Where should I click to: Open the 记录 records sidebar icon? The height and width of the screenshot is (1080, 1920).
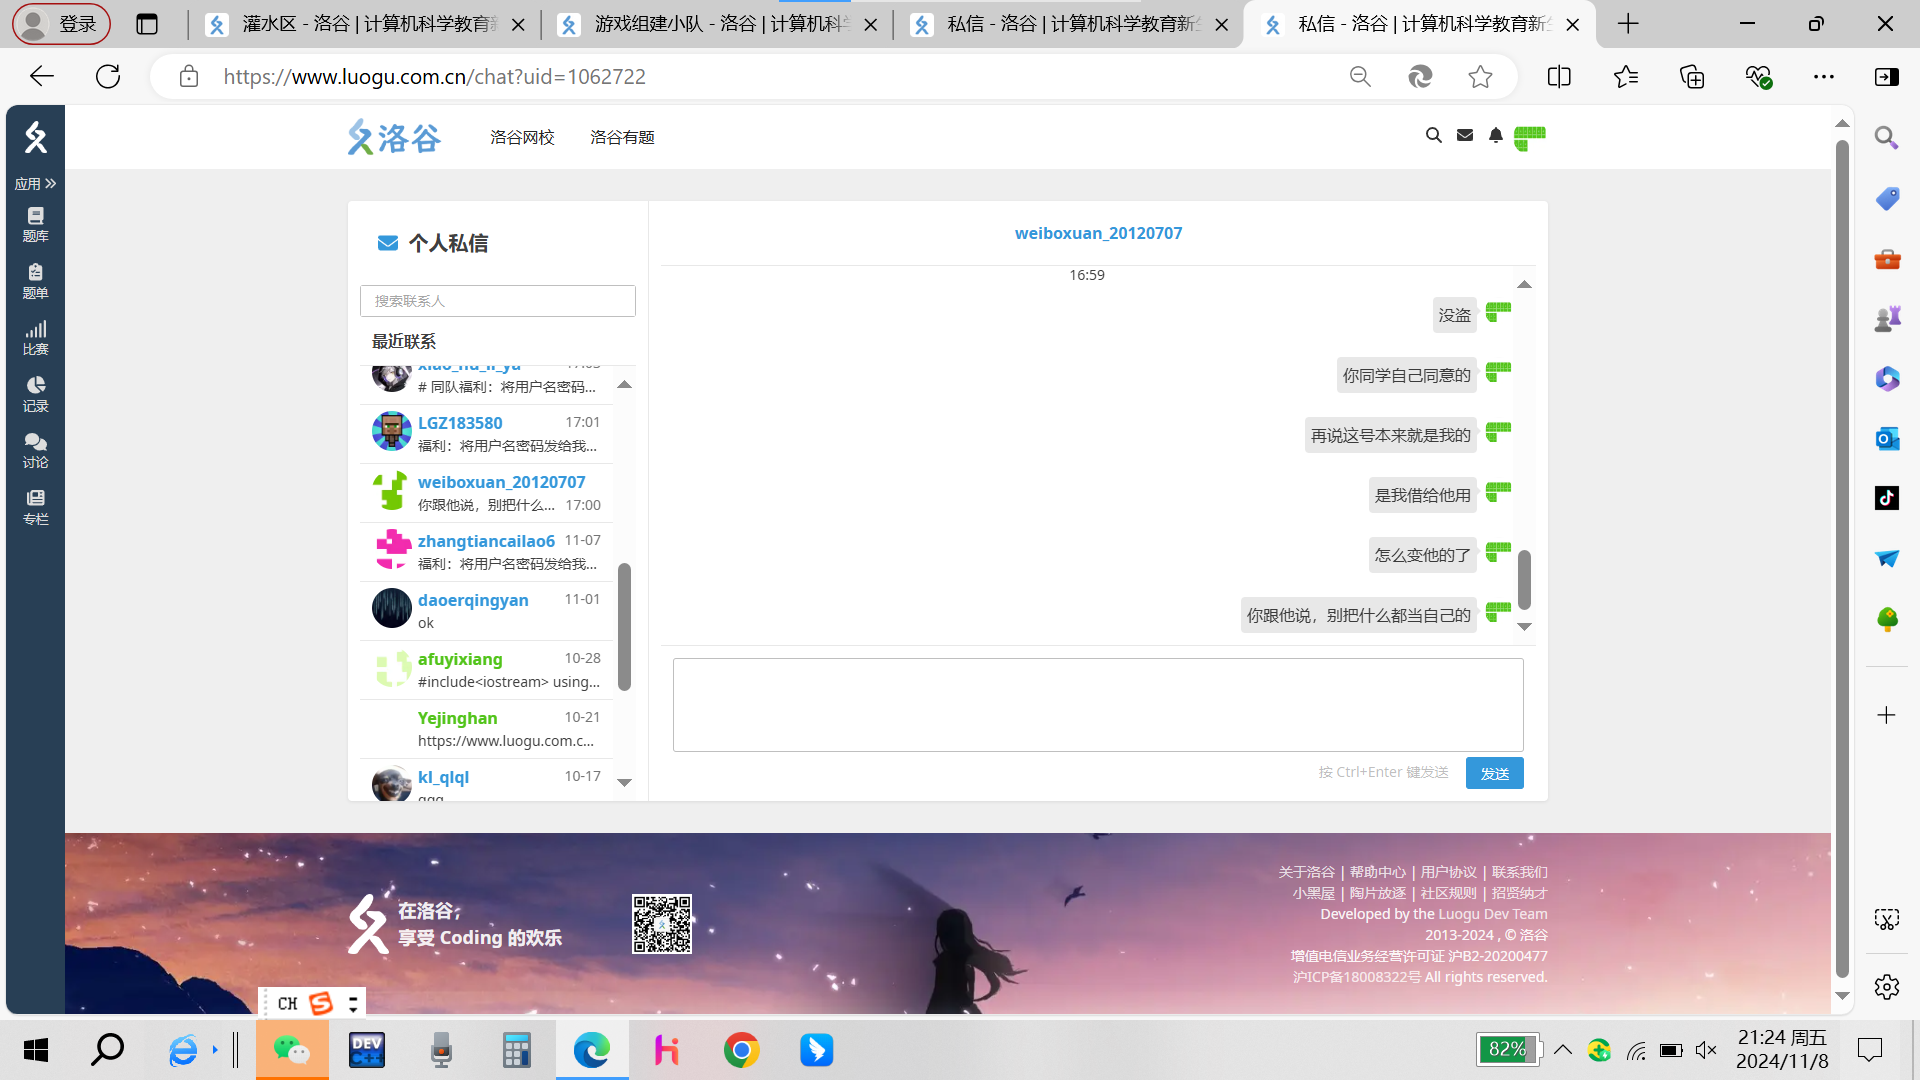pyautogui.click(x=35, y=393)
